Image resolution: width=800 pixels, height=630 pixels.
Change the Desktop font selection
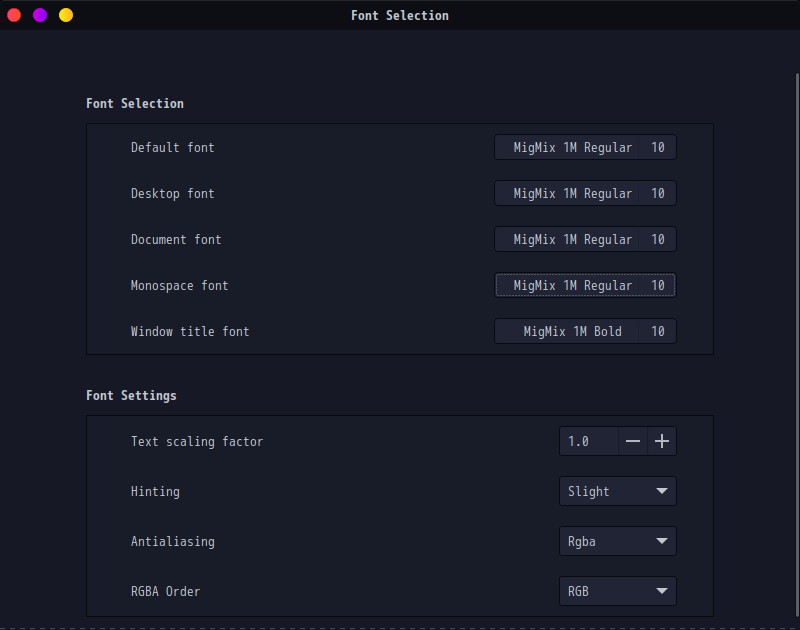585,193
